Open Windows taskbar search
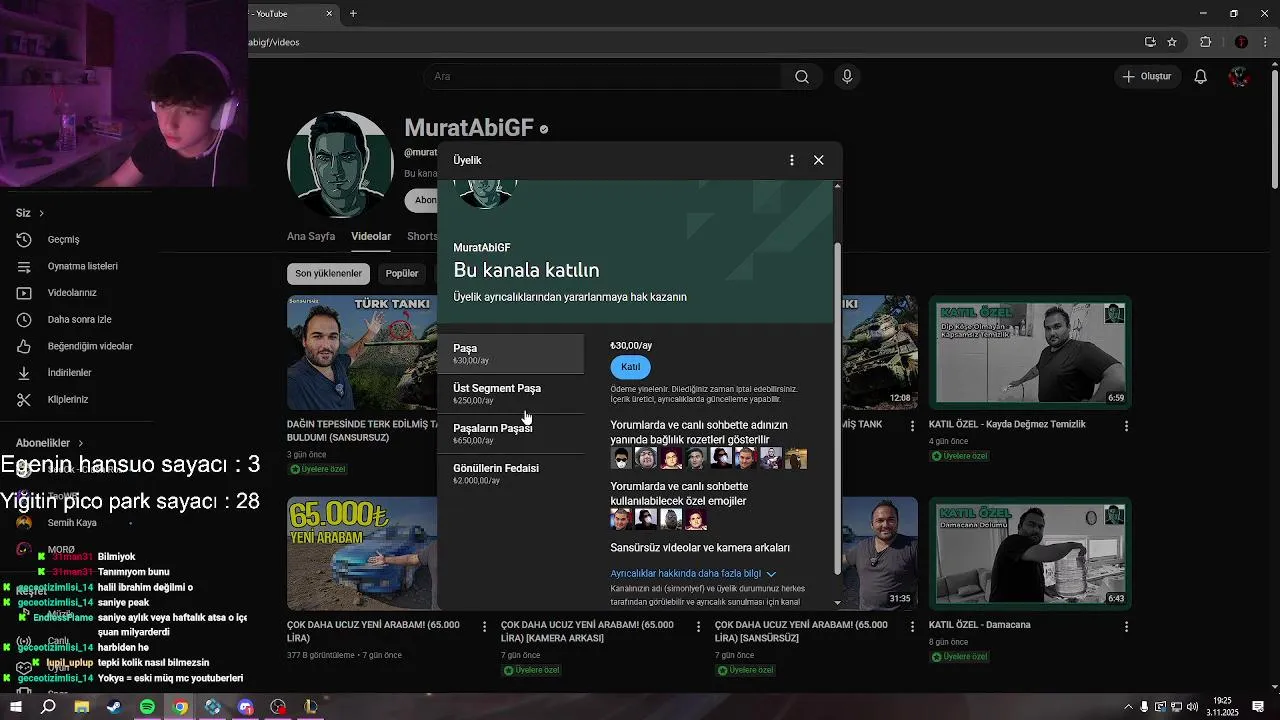1280x720 pixels. pos(48,707)
